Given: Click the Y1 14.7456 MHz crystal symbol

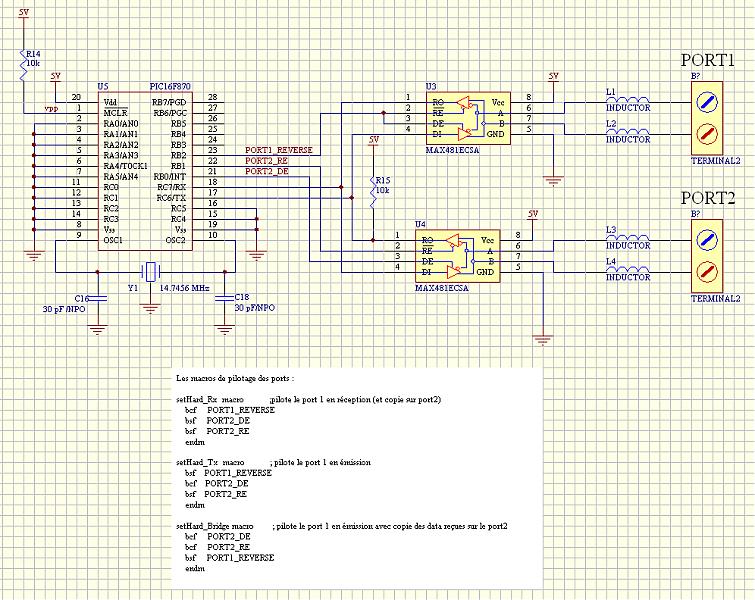Looking at the screenshot, I should click(x=151, y=272).
